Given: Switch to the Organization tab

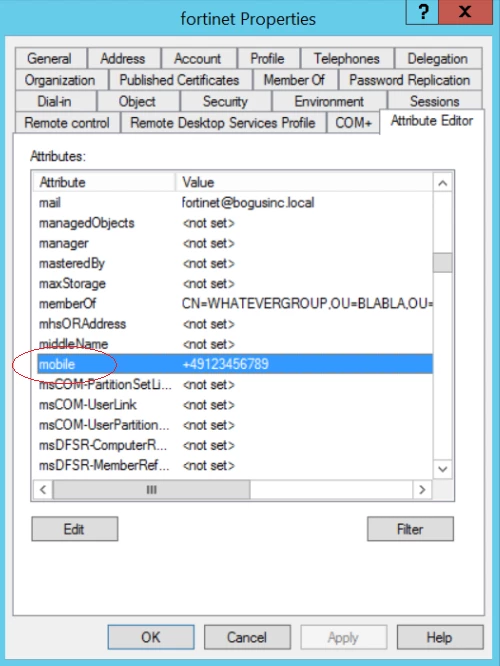Looking at the screenshot, I should pos(61,80).
